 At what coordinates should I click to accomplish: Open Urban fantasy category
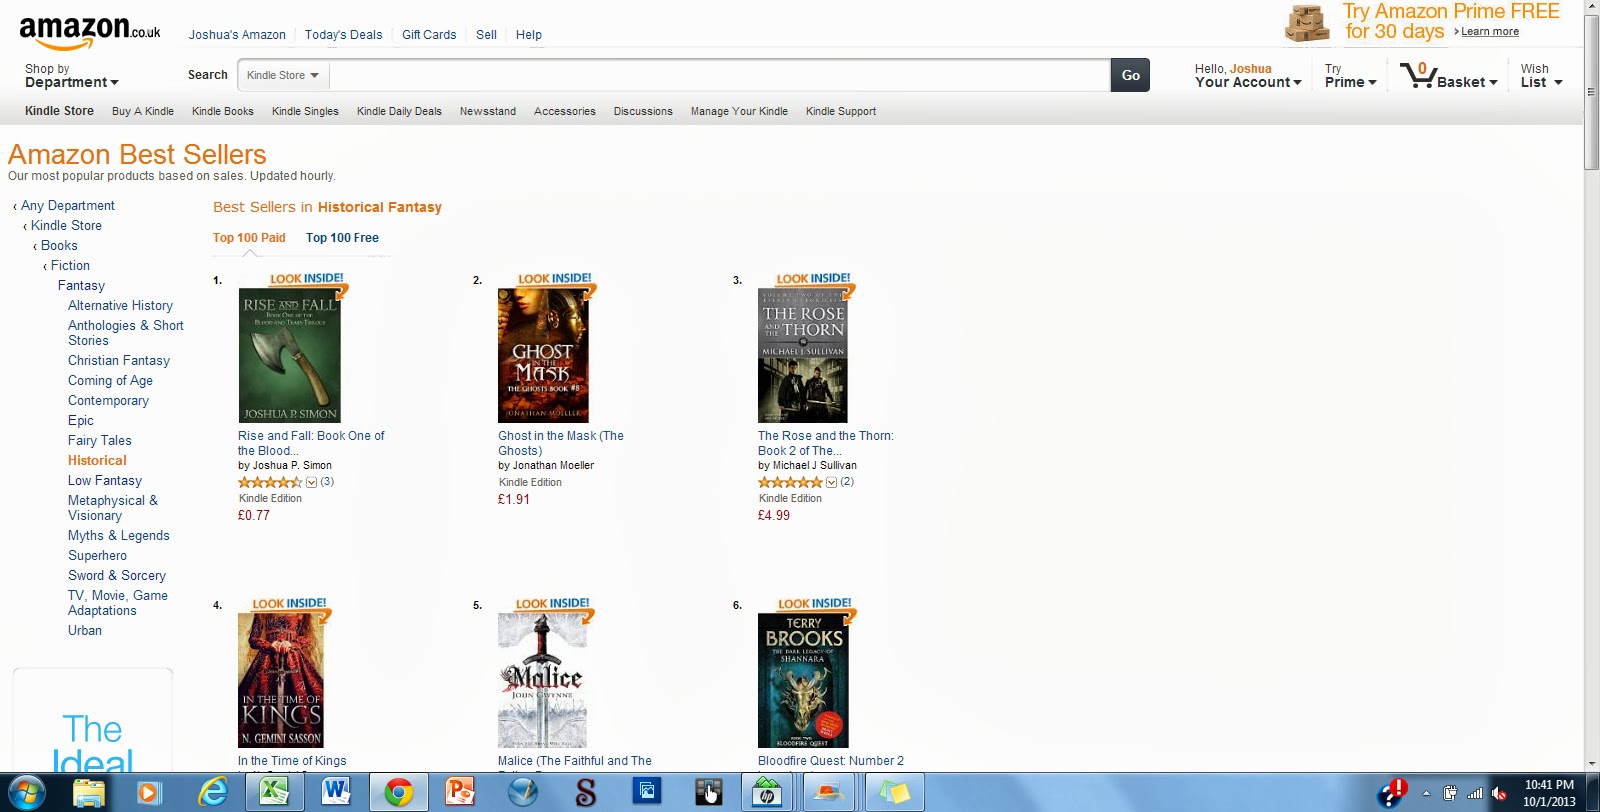85,631
